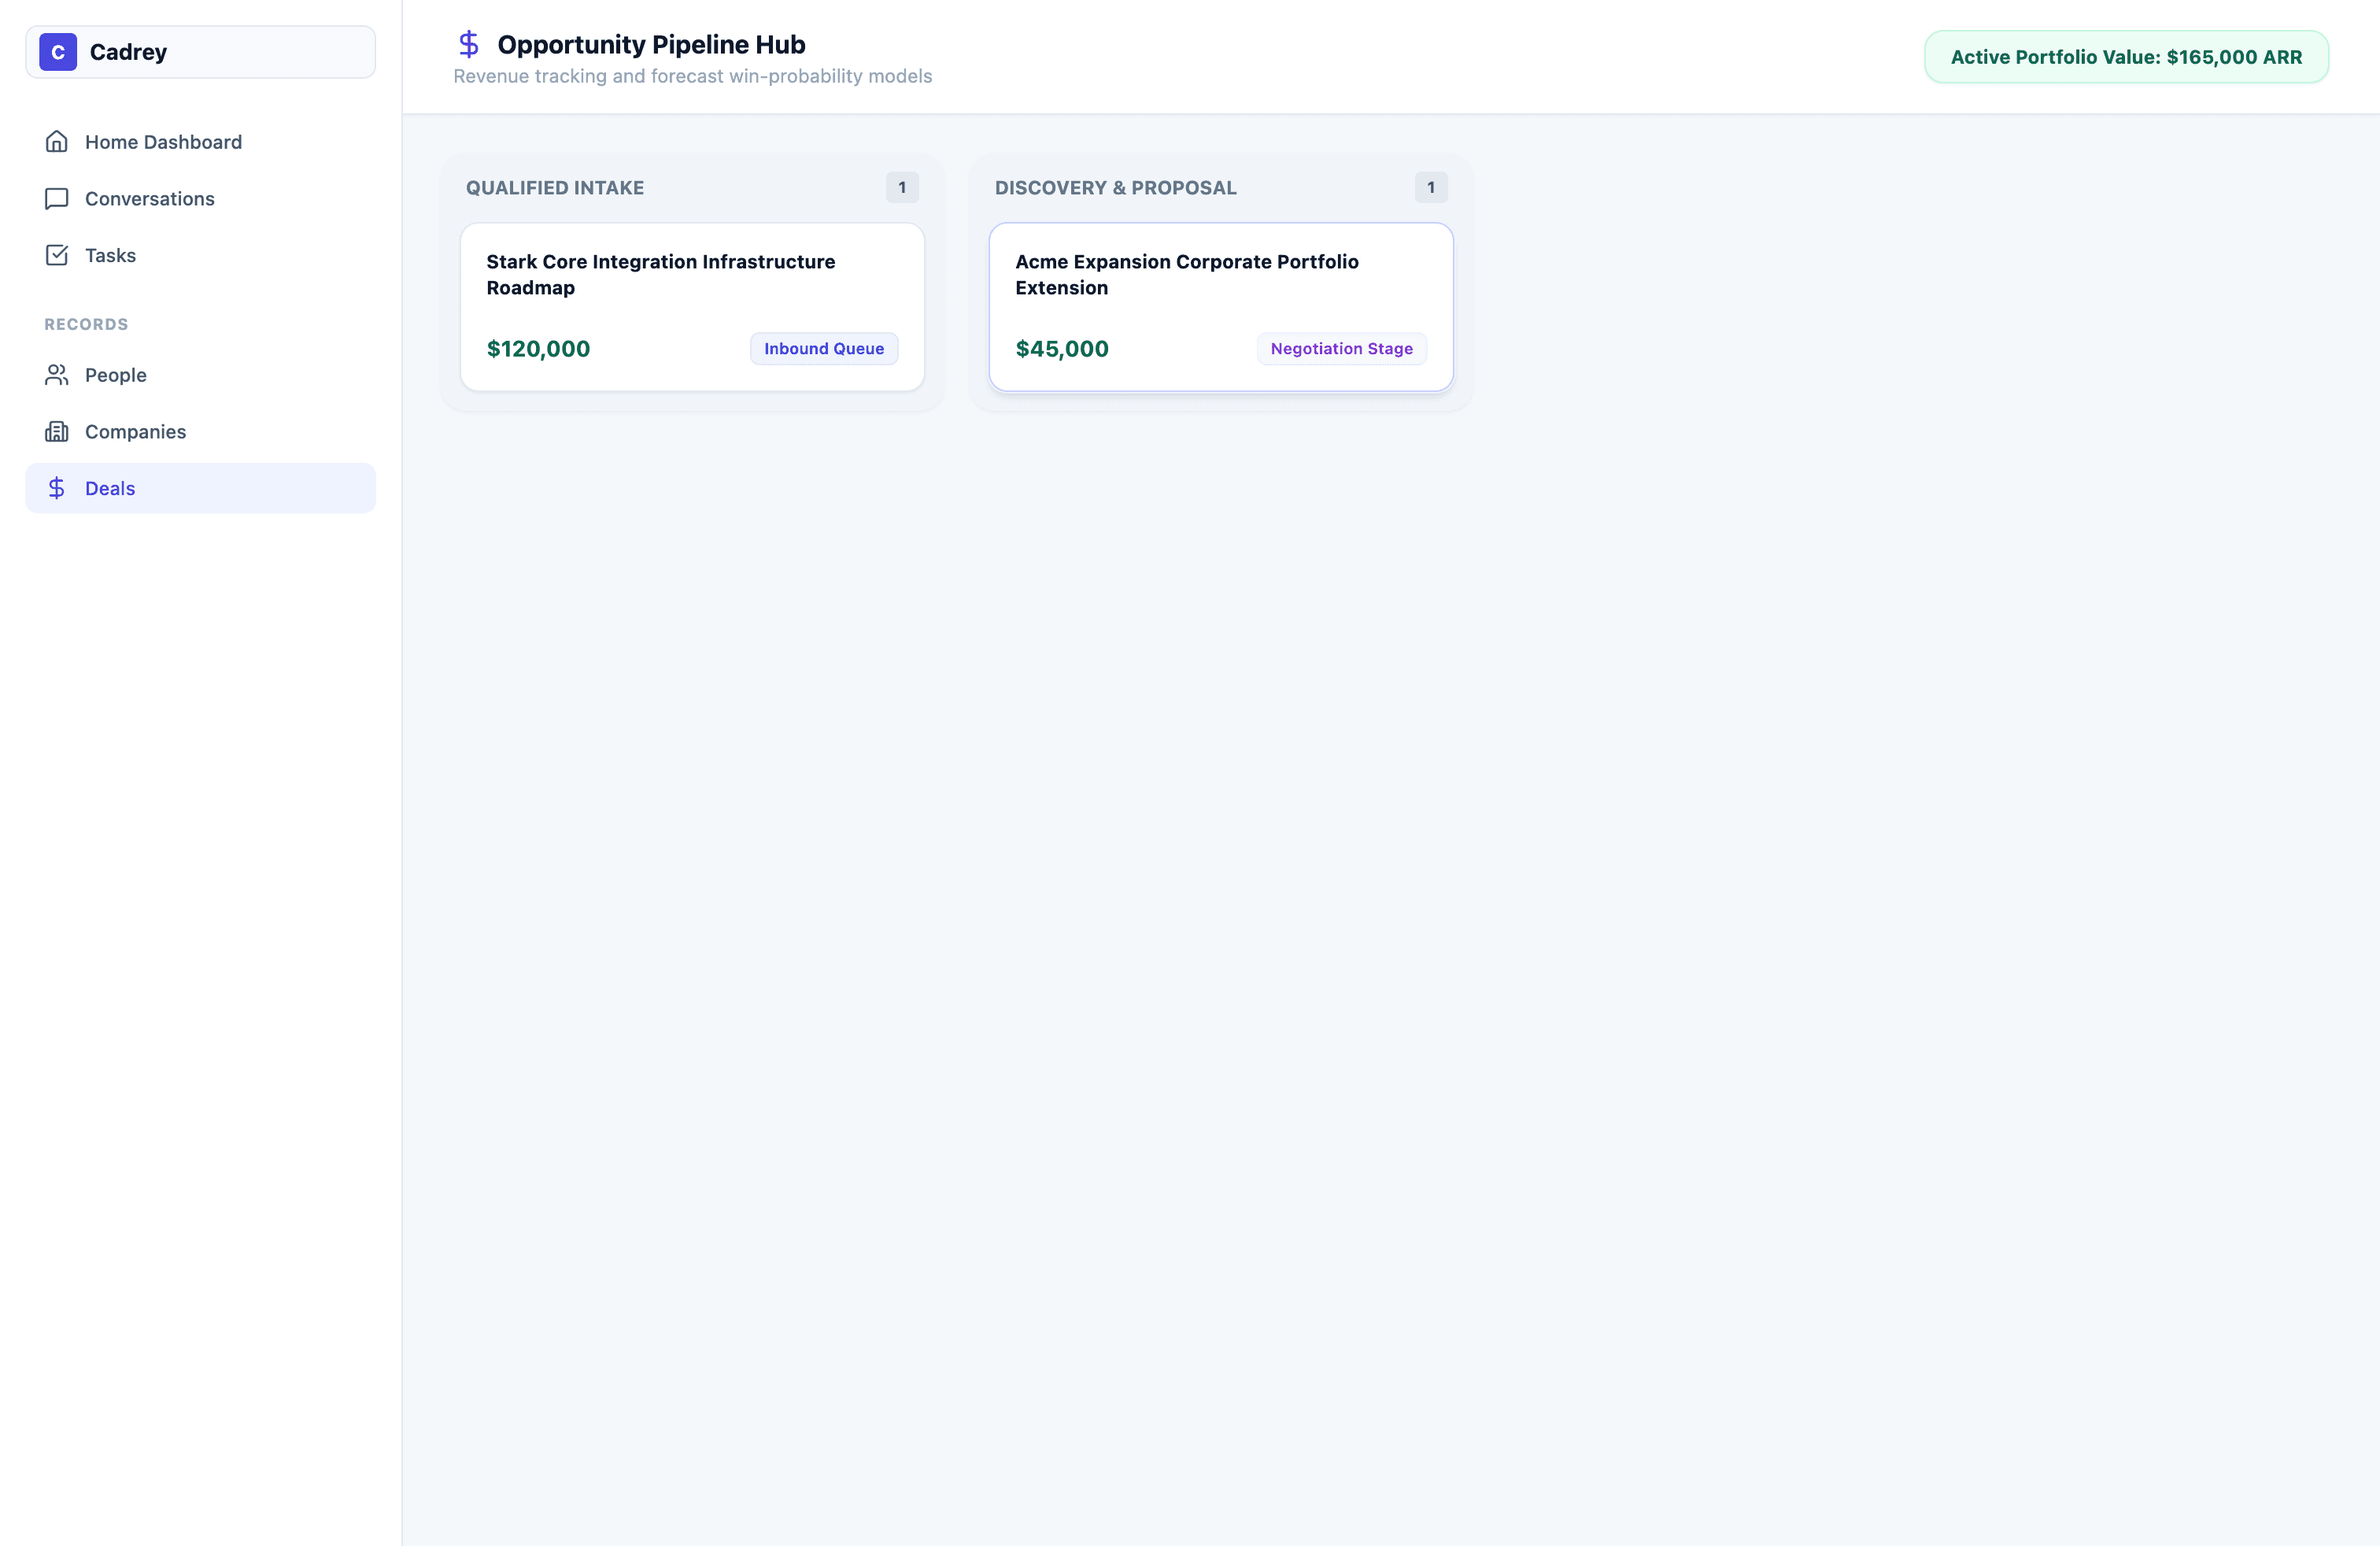Click the Companies building icon
This screenshot has height=1546, width=2380.
(57, 432)
